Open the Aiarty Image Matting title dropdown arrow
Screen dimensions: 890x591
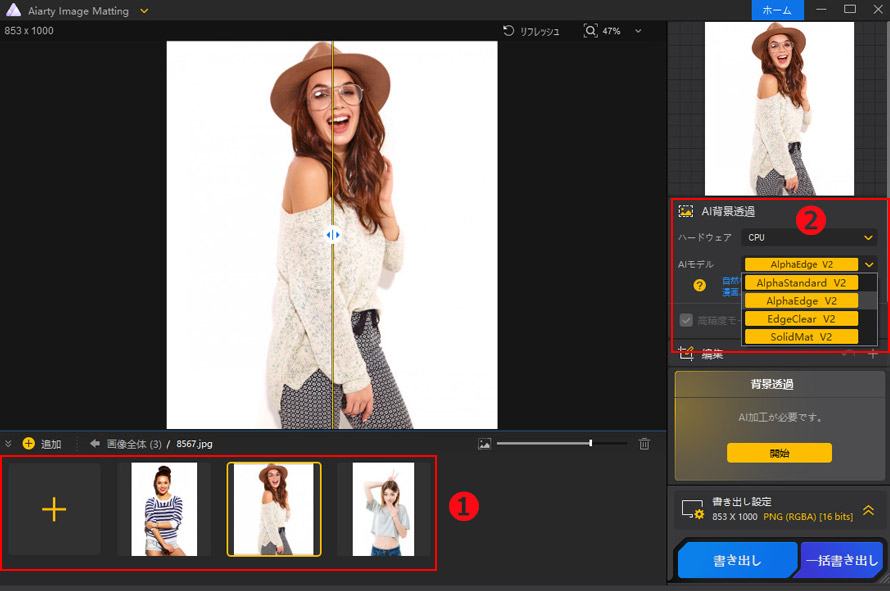point(145,10)
